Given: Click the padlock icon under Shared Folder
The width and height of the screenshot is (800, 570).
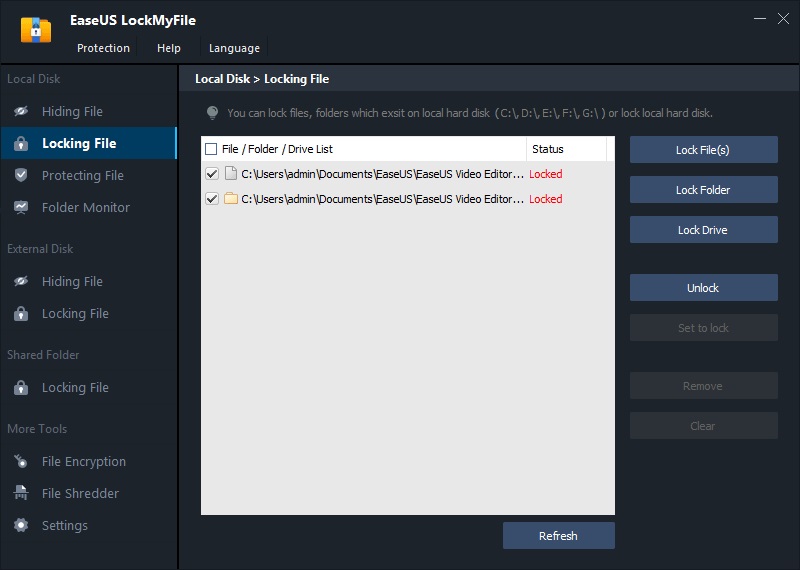Looking at the screenshot, I should (21, 387).
